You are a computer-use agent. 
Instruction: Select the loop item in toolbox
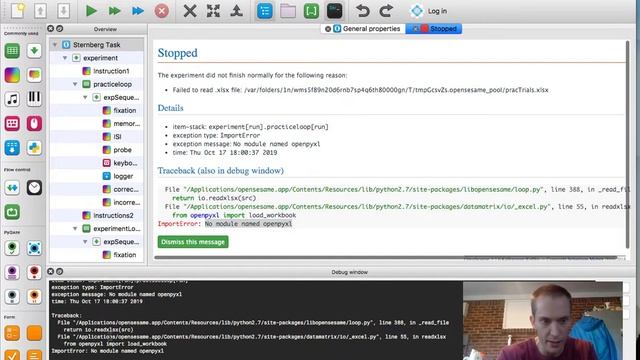[12, 51]
